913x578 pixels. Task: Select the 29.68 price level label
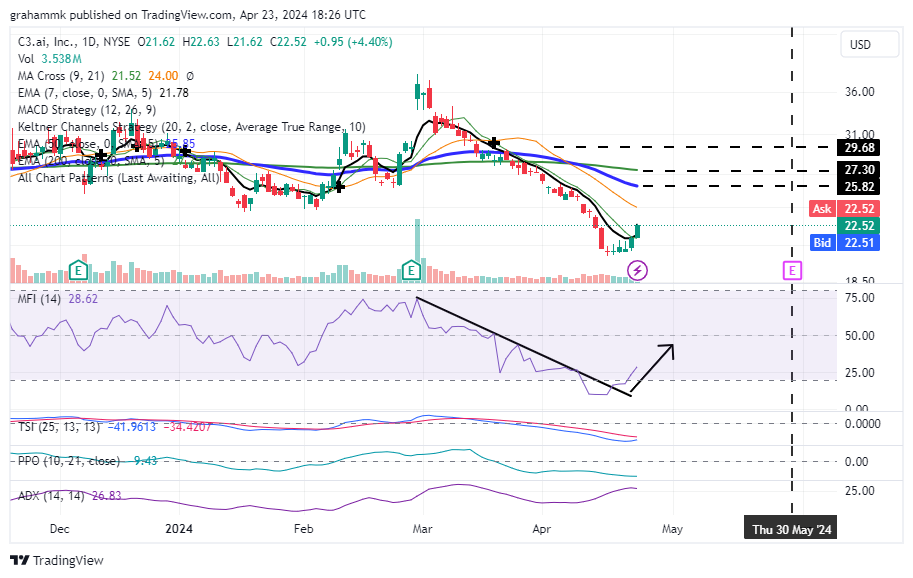pyautogui.click(x=858, y=148)
